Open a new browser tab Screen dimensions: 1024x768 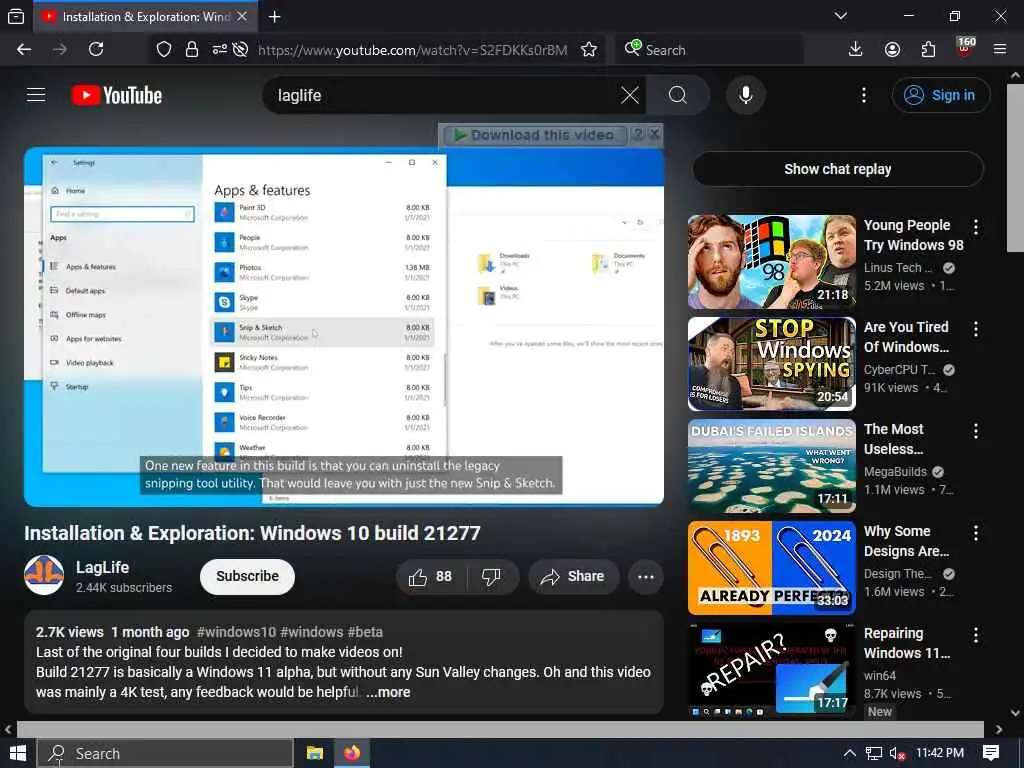tap(275, 17)
